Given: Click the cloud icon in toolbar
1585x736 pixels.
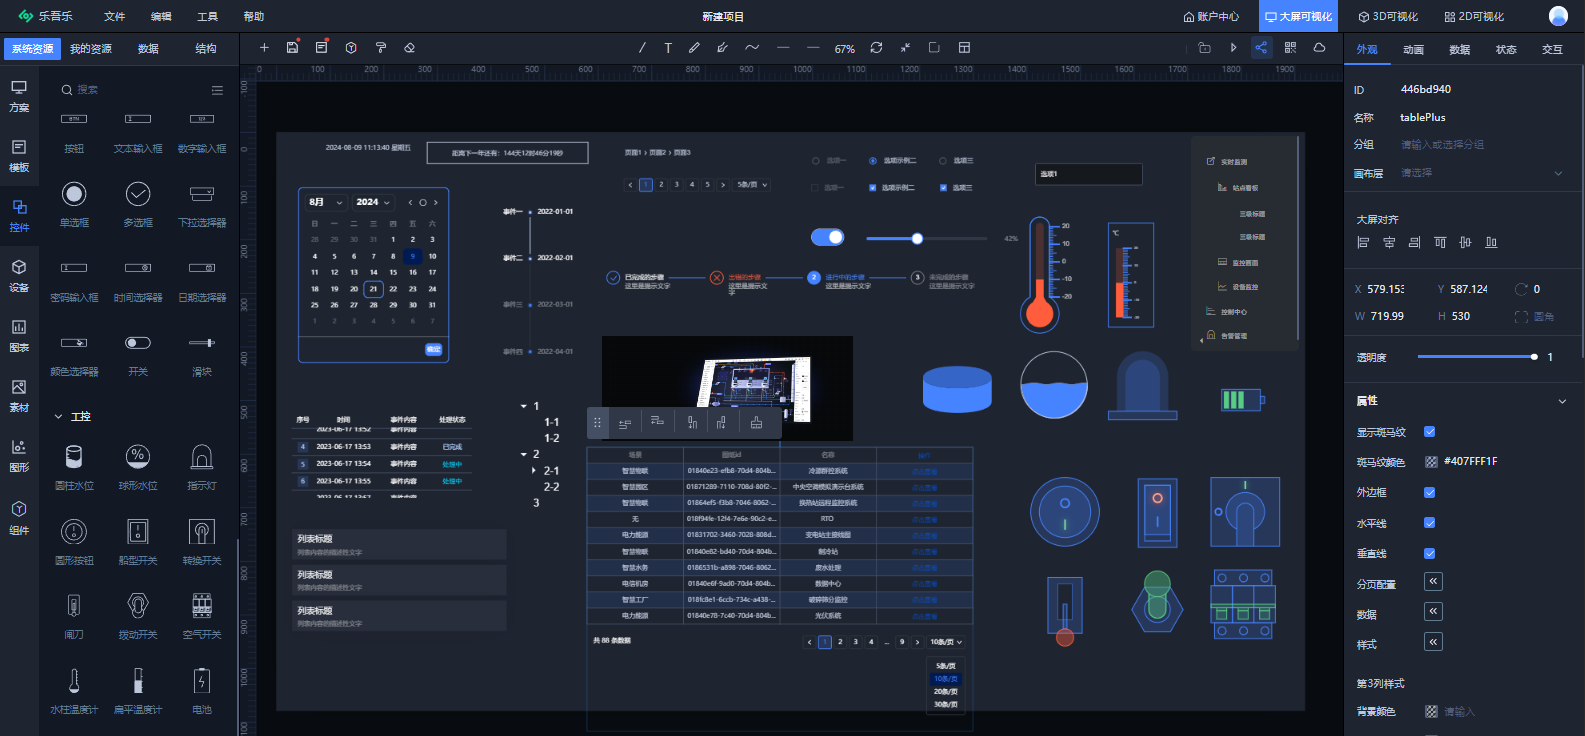Looking at the screenshot, I should (x=1319, y=48).
